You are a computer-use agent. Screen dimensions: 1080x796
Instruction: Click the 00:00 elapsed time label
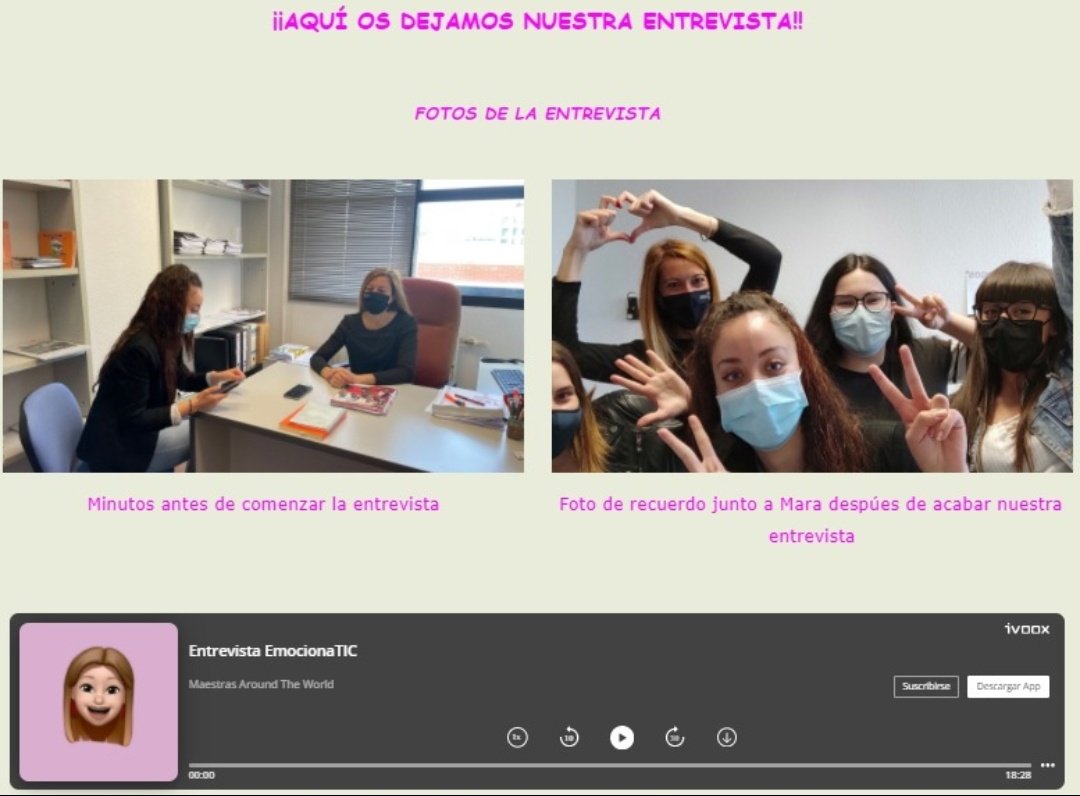click(x=202, y=775)
